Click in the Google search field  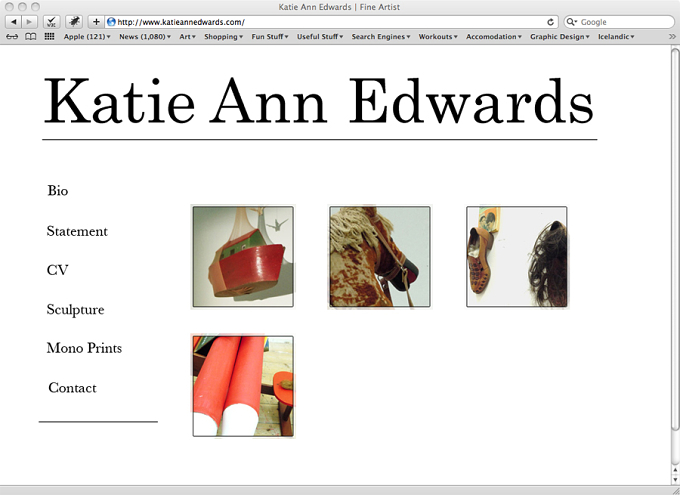[x=619, y=22]
